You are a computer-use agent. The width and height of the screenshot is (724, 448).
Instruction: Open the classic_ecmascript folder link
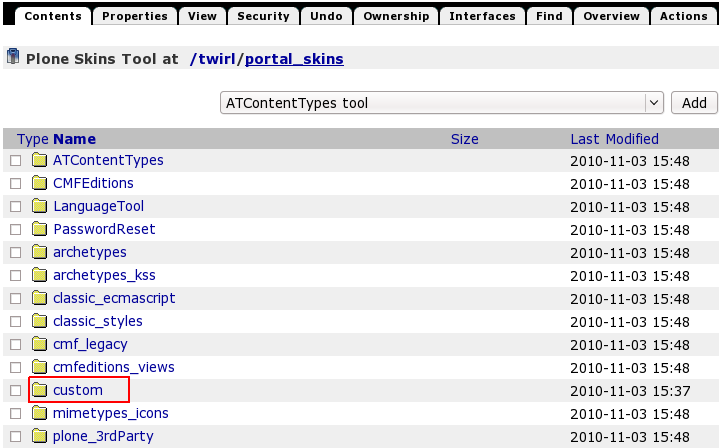click(114, 298)
